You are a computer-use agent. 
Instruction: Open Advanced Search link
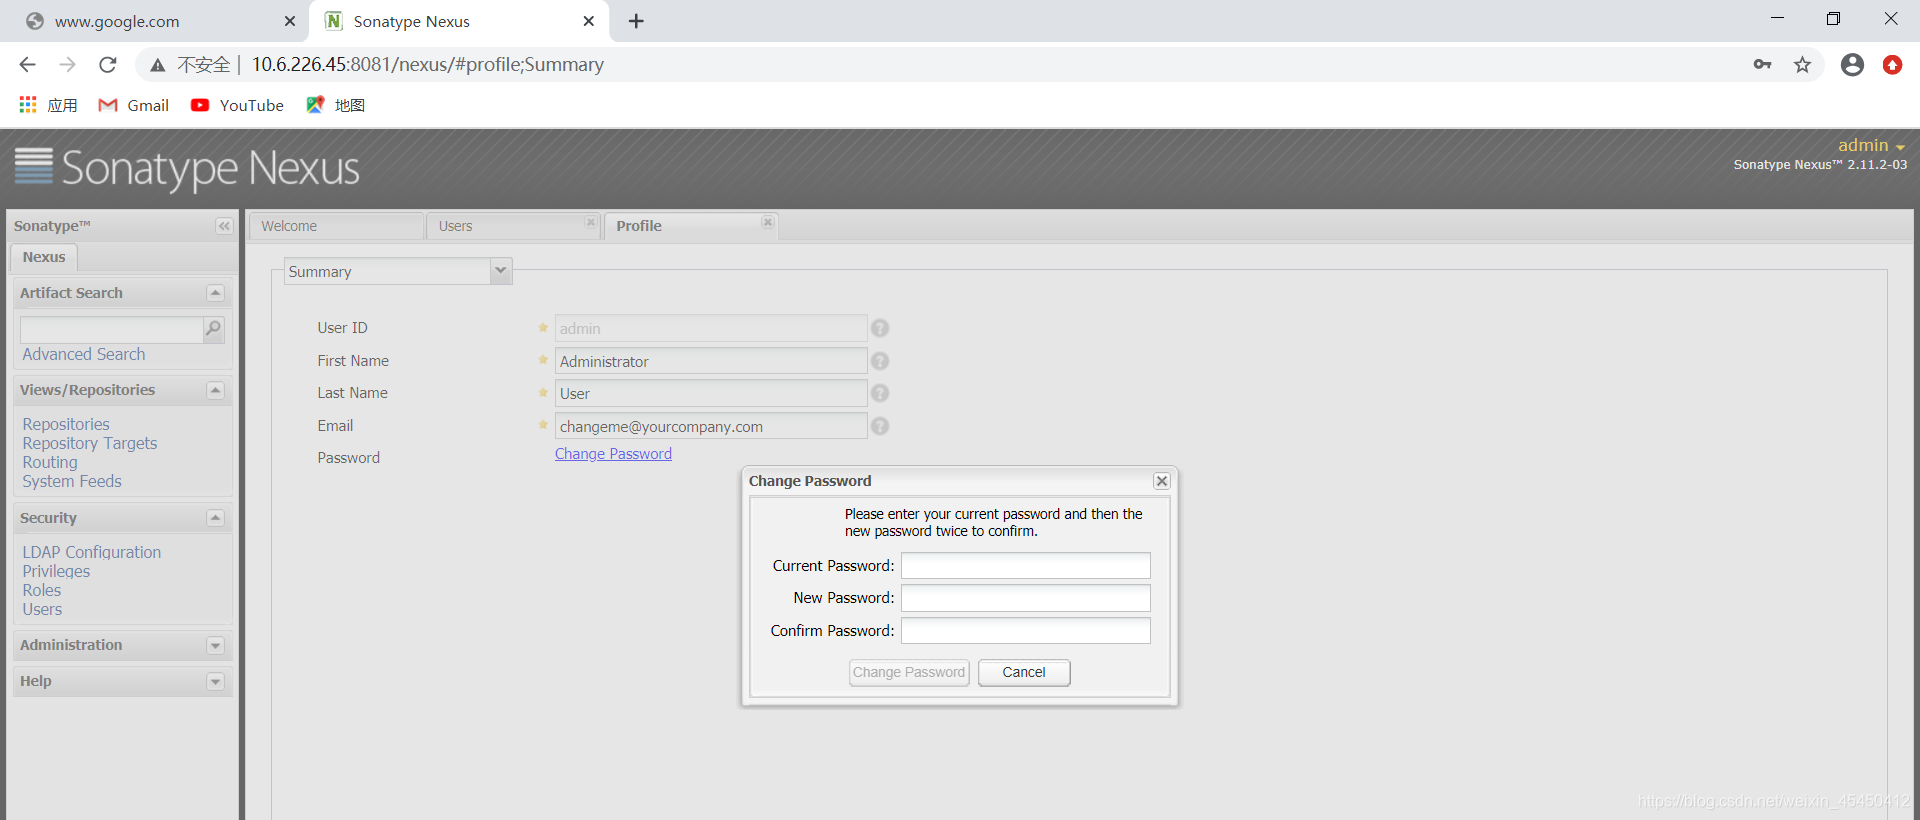point(84,354)
